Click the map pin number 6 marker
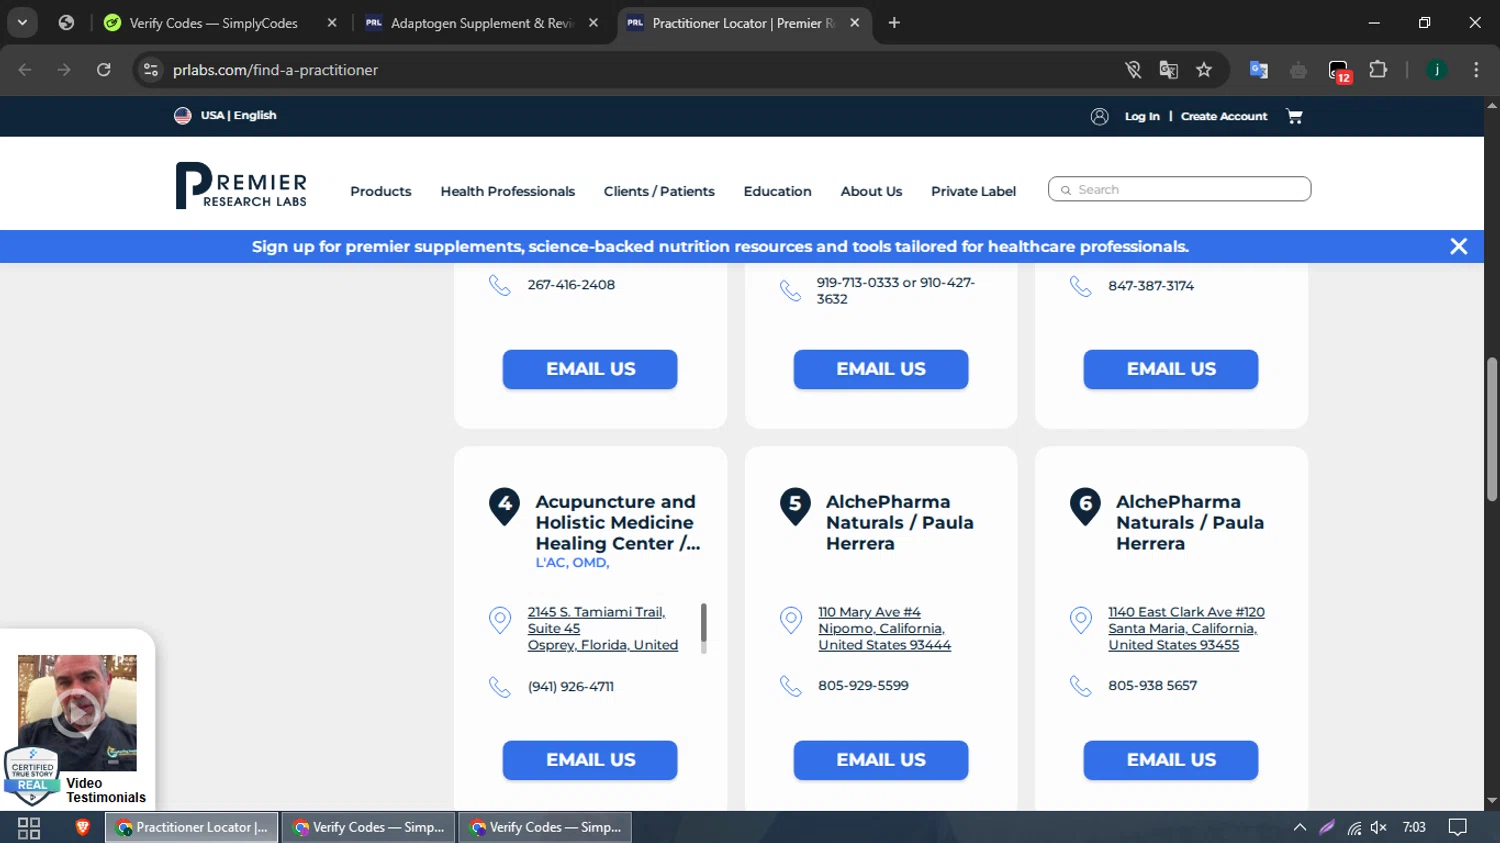 (x=1085, y=505)
